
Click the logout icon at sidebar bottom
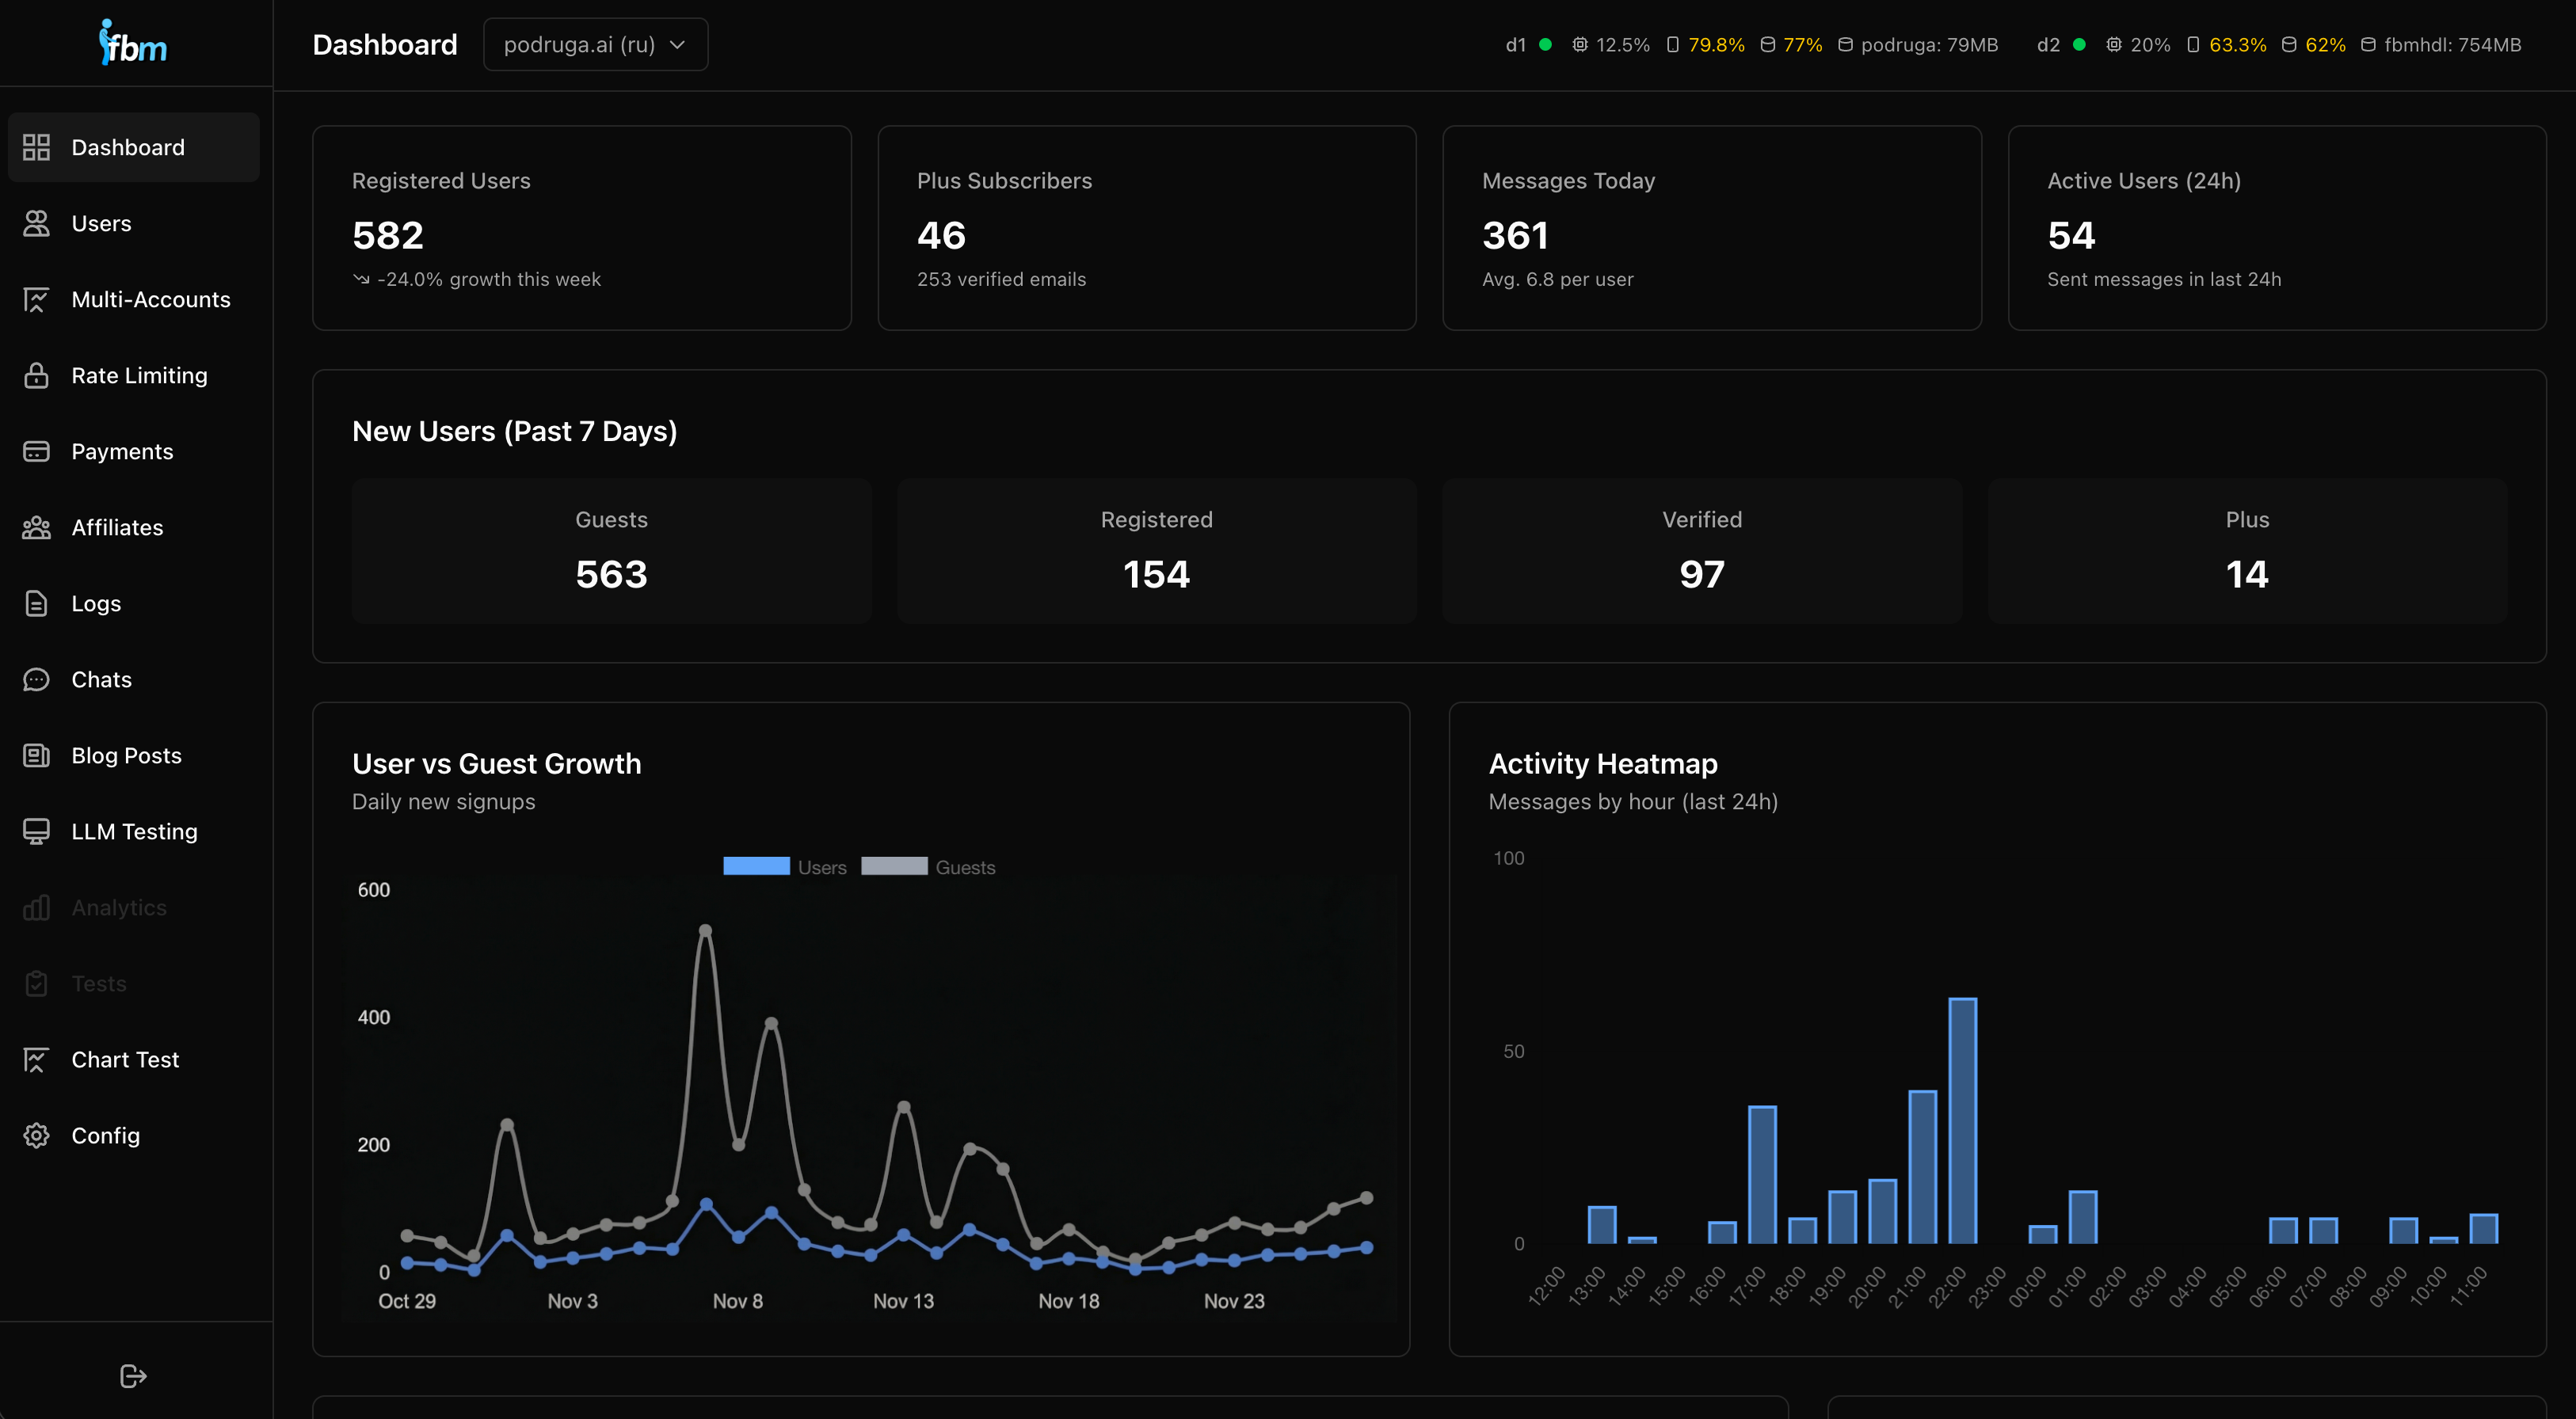click(x=133, y=1375)
